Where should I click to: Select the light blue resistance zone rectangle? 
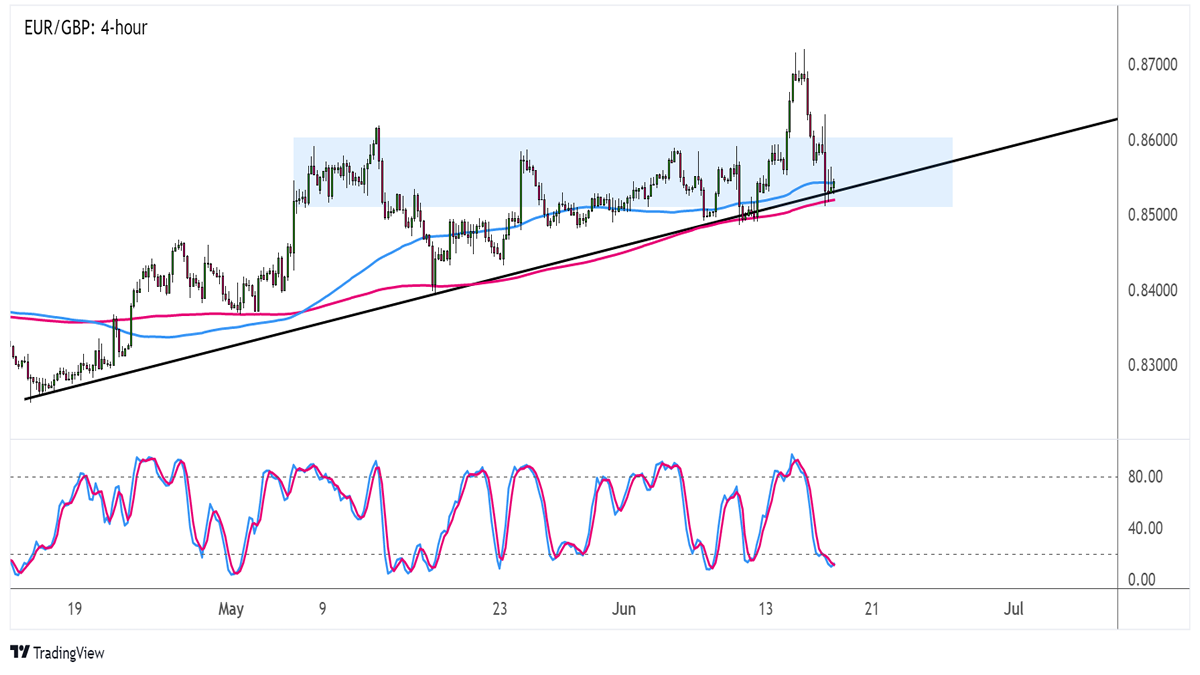coord(622,172)
